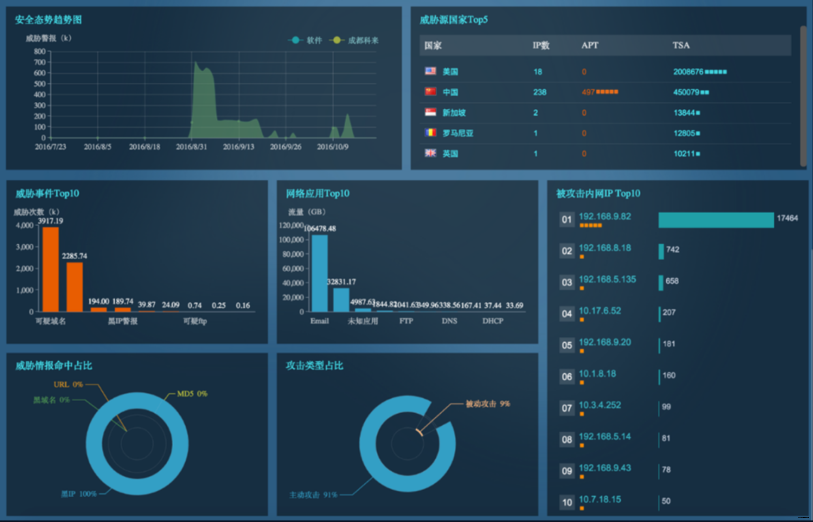Screen dimensions: 813x522
Task: Click the URL 0% donut label
Action: point(68,385)
